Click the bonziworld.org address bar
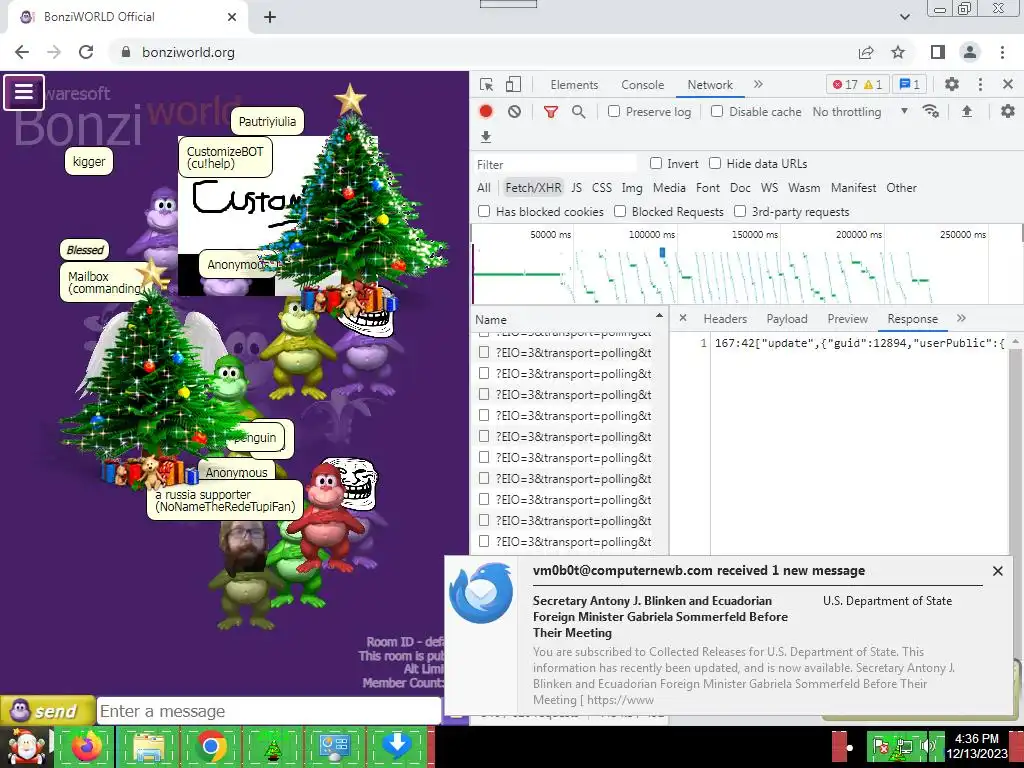 483,52
